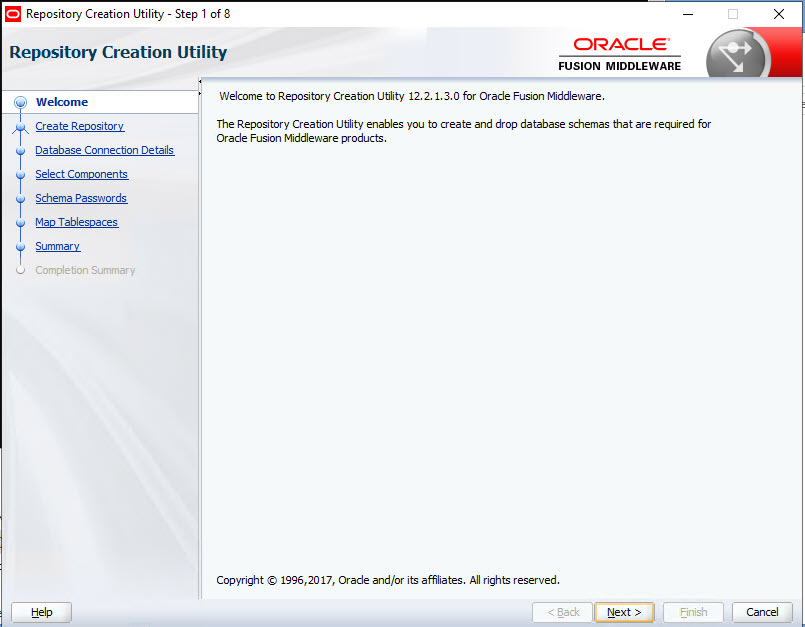Select the Welcome step in the sidebar
805x627 pixels.
(62, 102)
